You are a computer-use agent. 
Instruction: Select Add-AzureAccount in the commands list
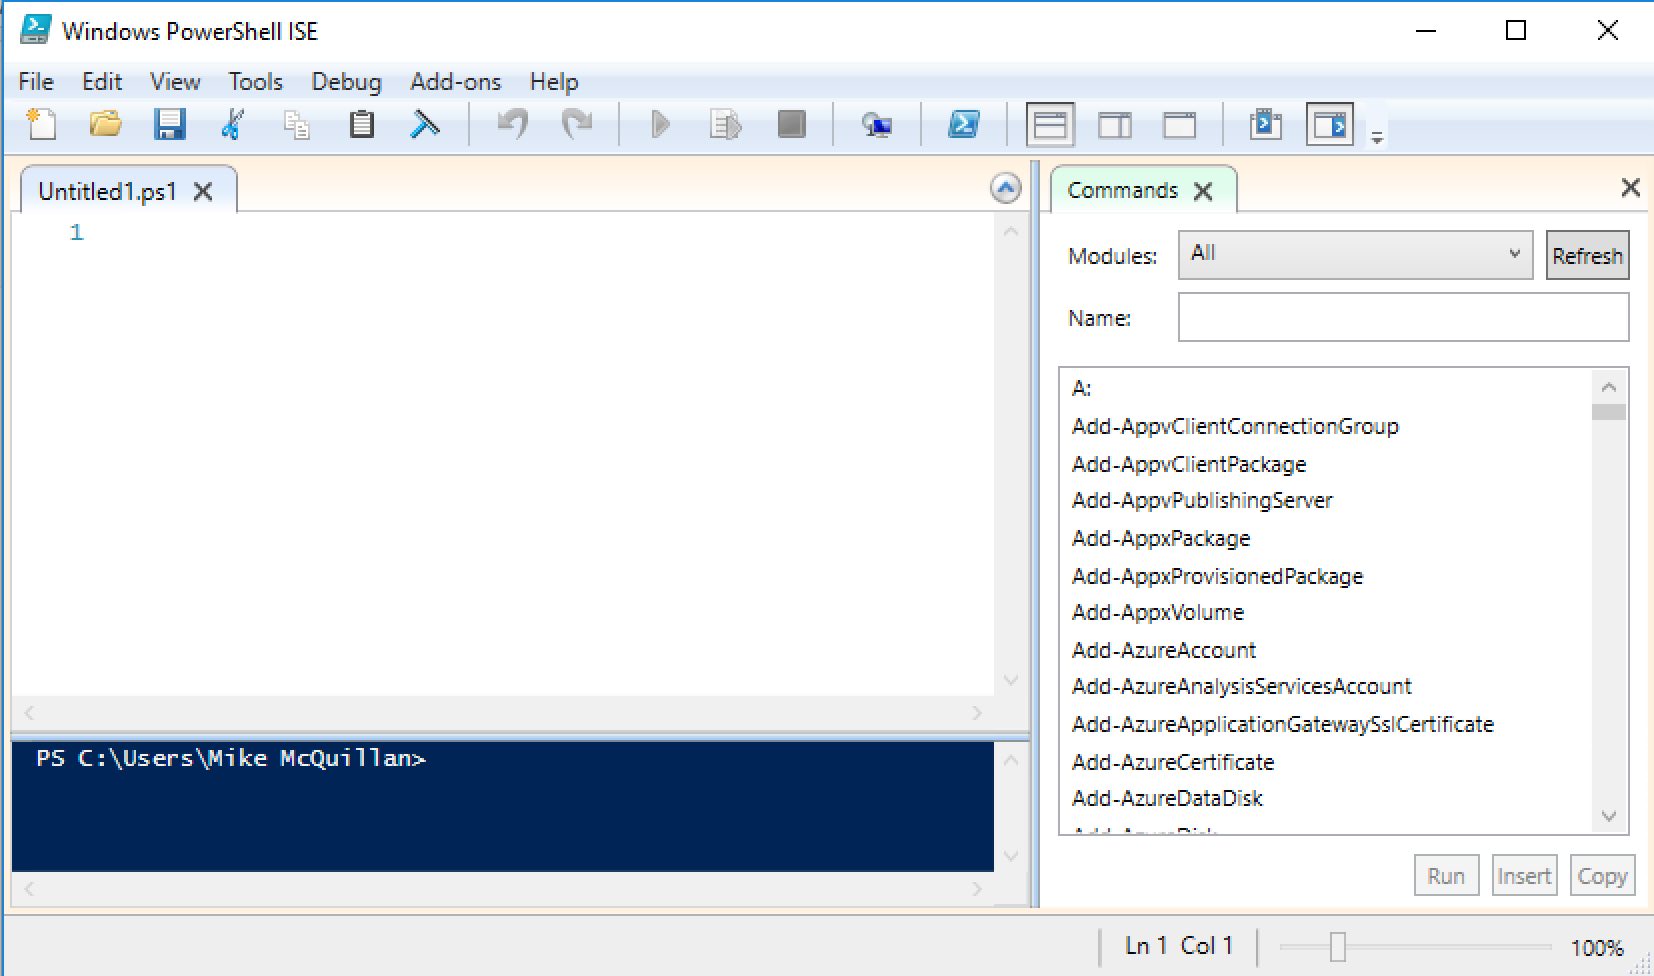click(1164, 650)
